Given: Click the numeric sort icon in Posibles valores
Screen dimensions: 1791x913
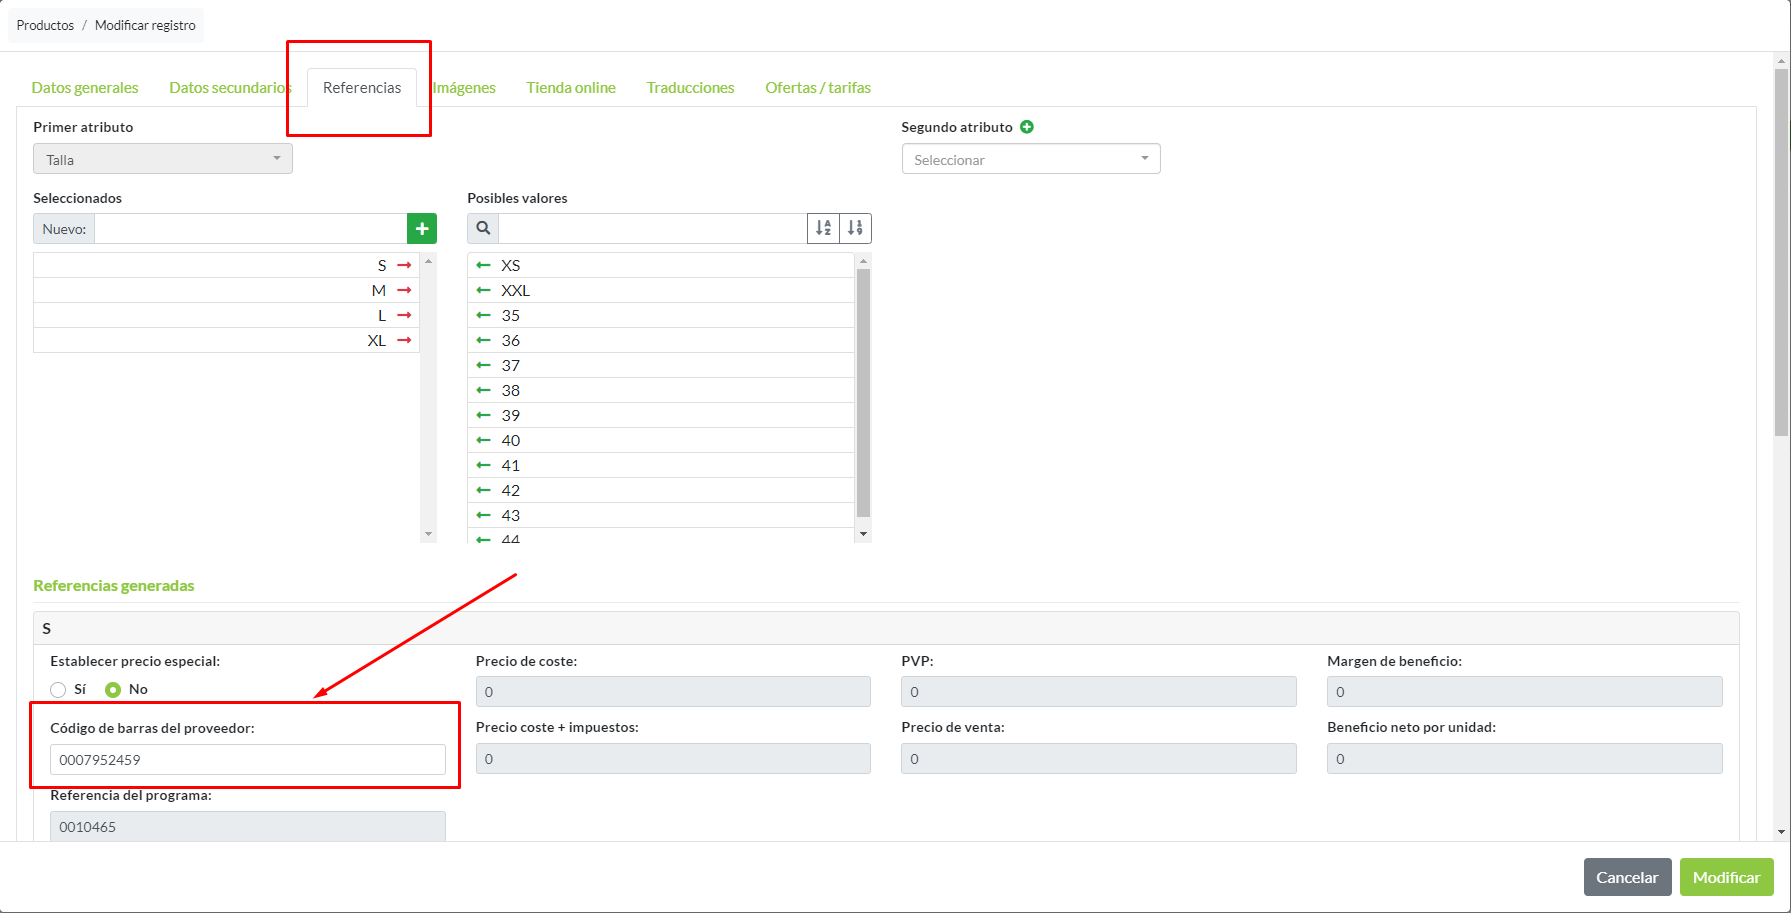Looking at the screenshot, I should 855,229.
